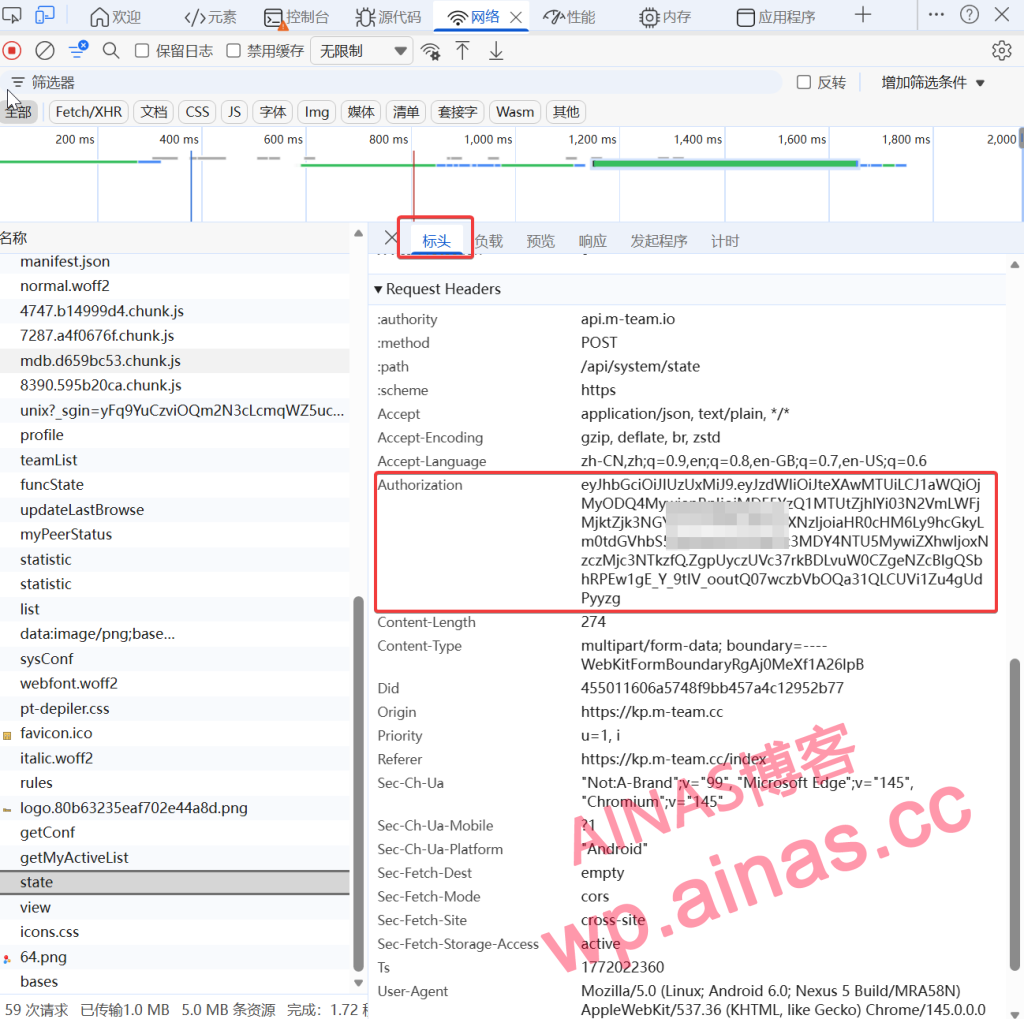This screenshot has width=1024, height=1019.
Task: Open network search magnifier
Action: (111, 50)
